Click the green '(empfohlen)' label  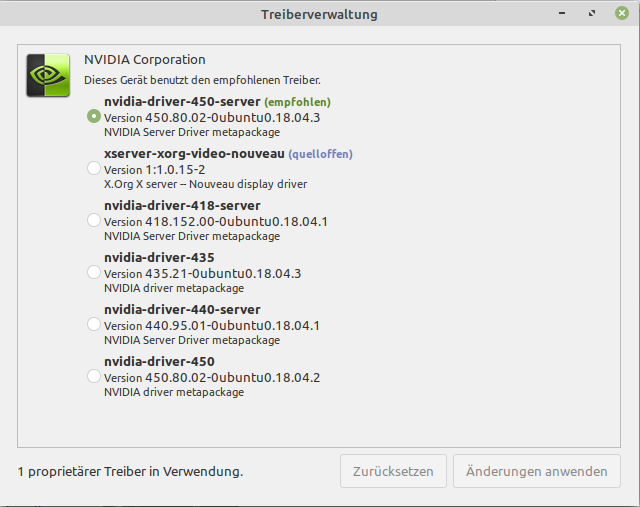coord(298,102)
